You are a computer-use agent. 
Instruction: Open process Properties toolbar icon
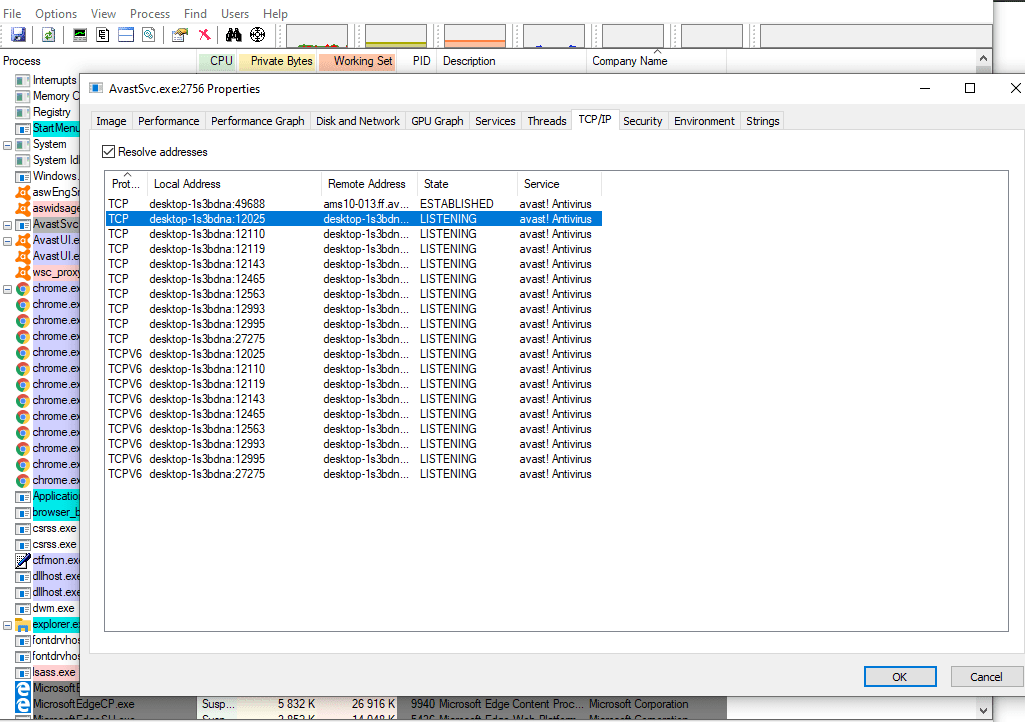click(x=180, y=35)
